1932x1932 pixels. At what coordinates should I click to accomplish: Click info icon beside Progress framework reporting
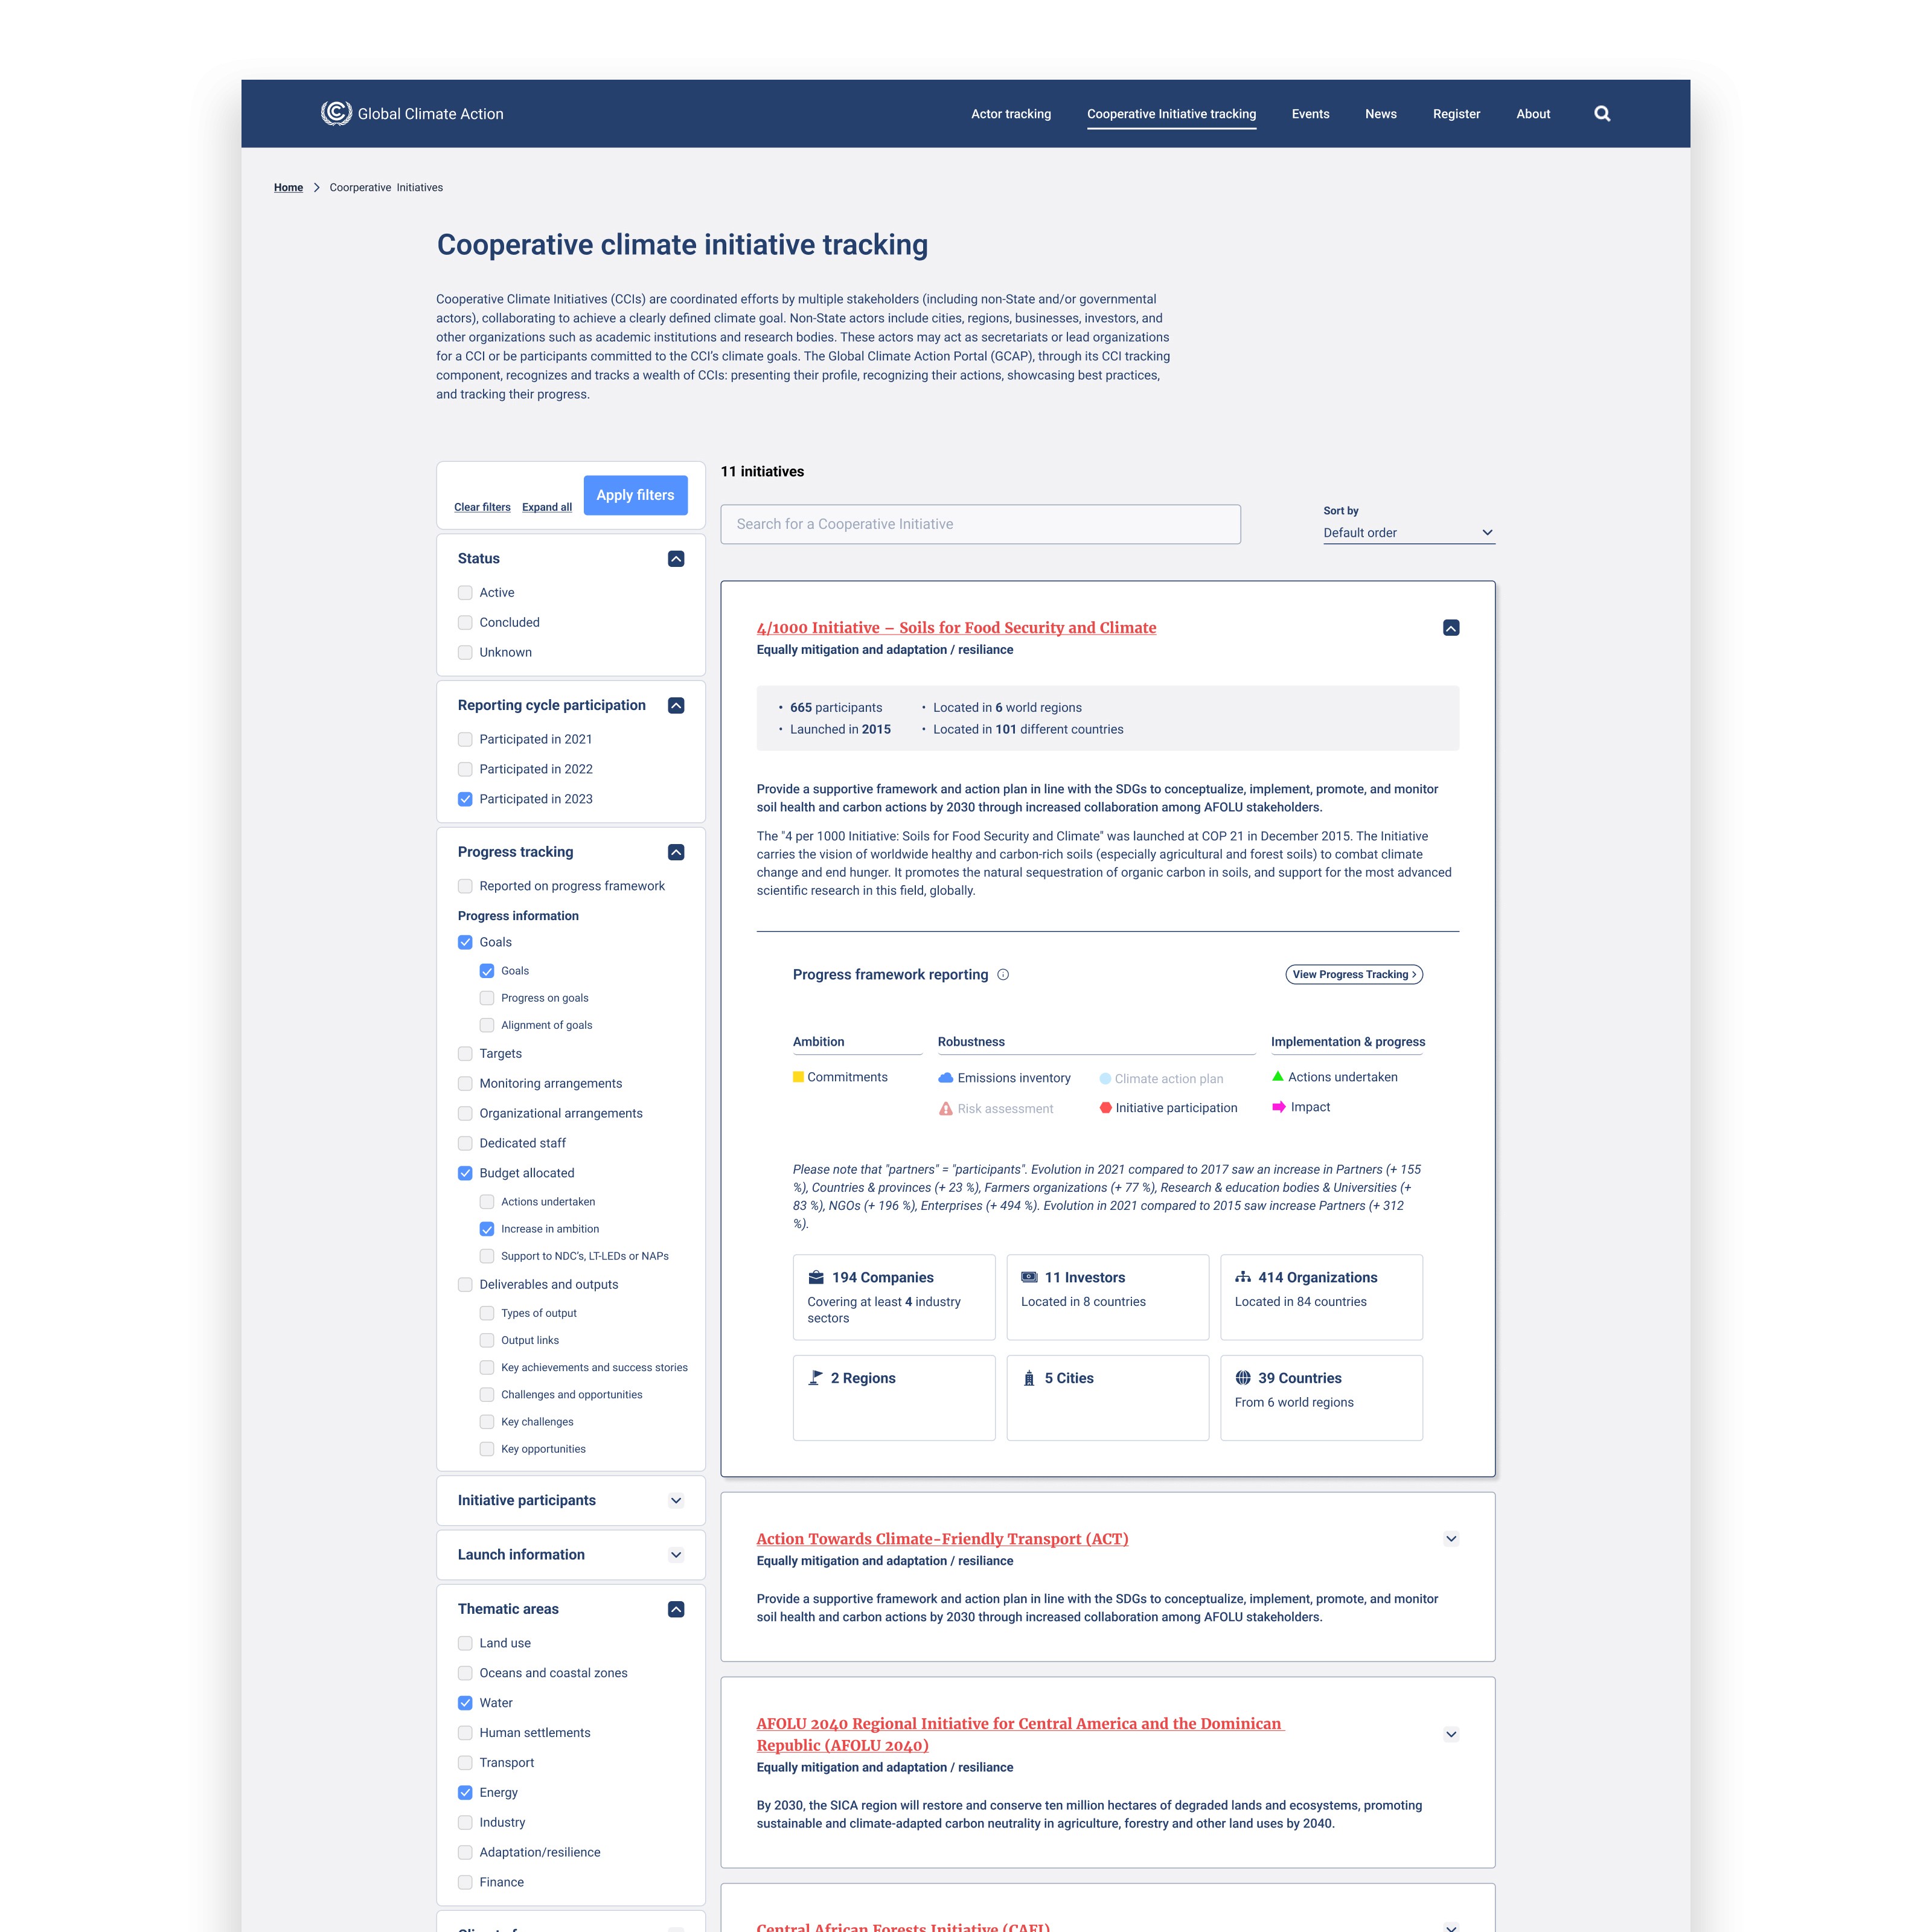tap(1003, 974)
